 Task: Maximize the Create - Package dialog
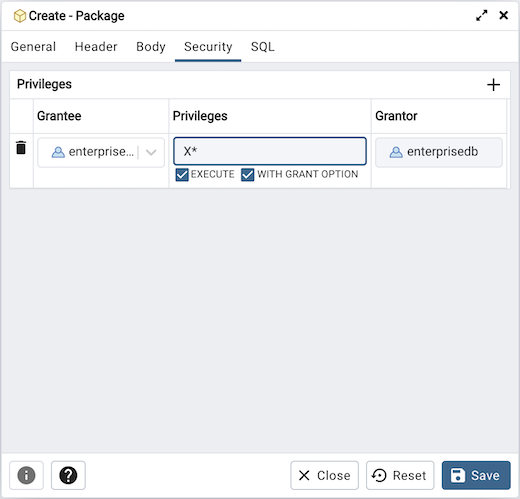click(481, 15)
